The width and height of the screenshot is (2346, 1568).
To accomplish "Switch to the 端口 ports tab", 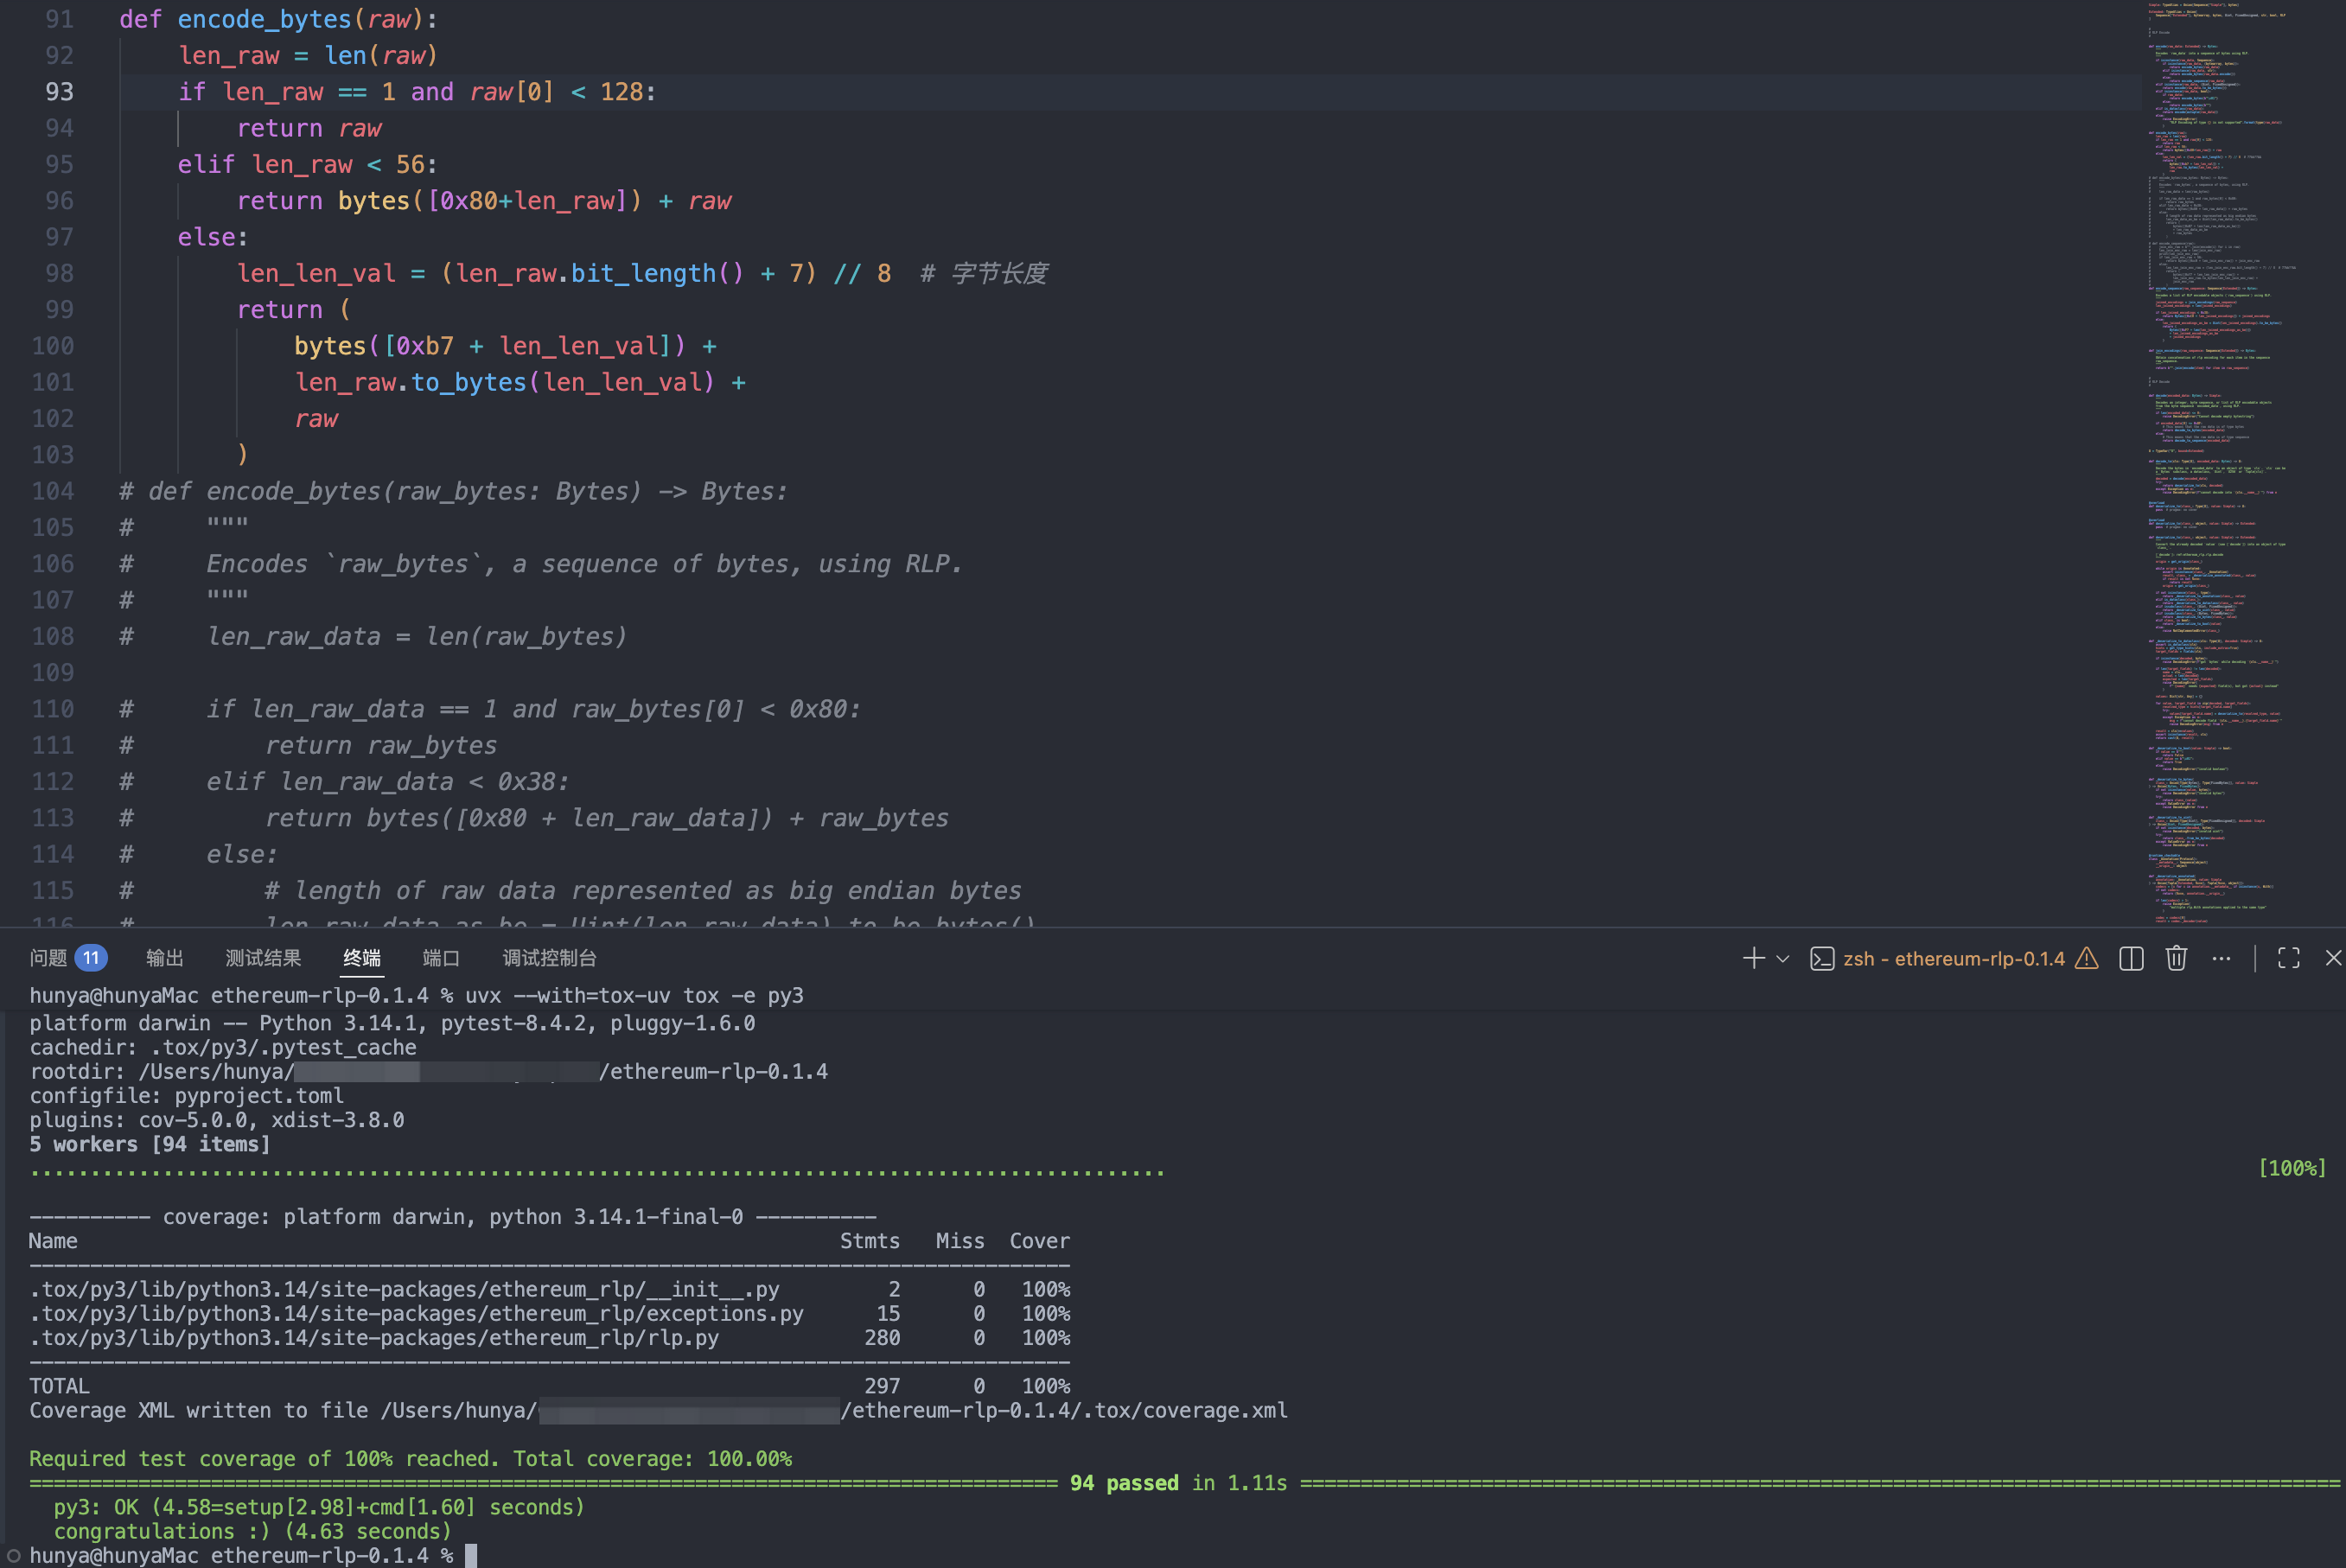I will pyautogui.click(x=441, y=958).
